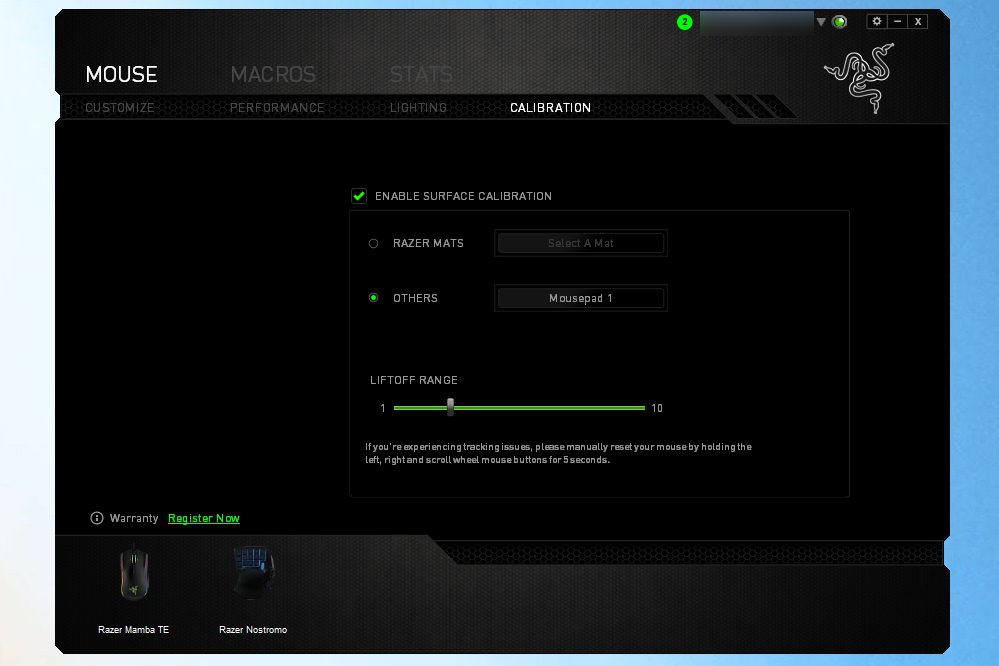Open the Customize sub-tab
Image resolution: width=999 pixels, height=666 pixels.
click(120, 108)
